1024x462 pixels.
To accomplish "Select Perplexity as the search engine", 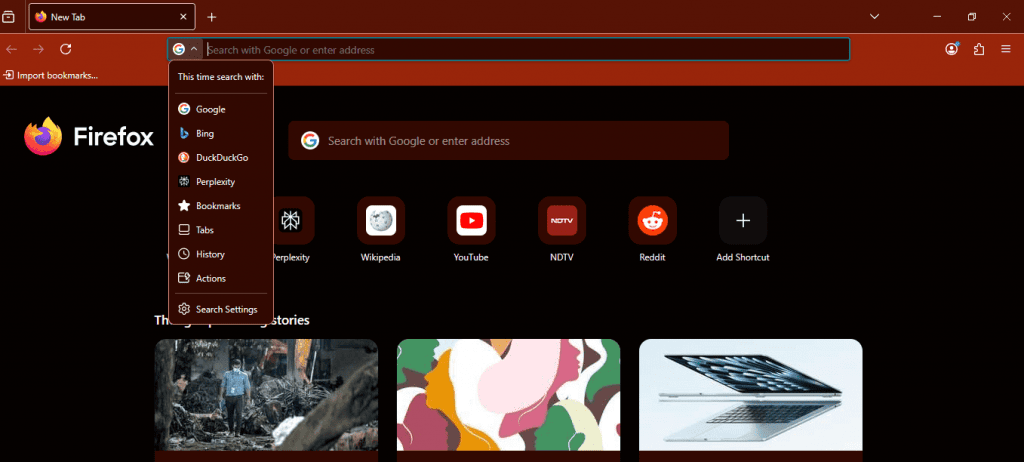I will tap(217, 182).
